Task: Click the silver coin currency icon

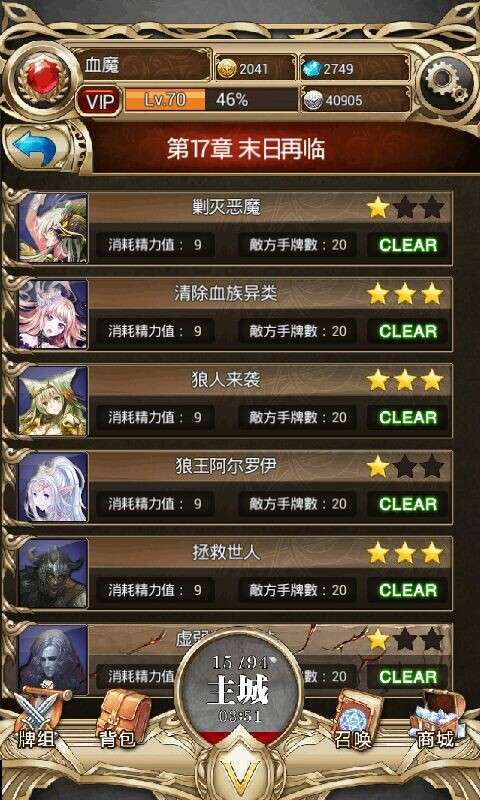Action: coord(313,101)
